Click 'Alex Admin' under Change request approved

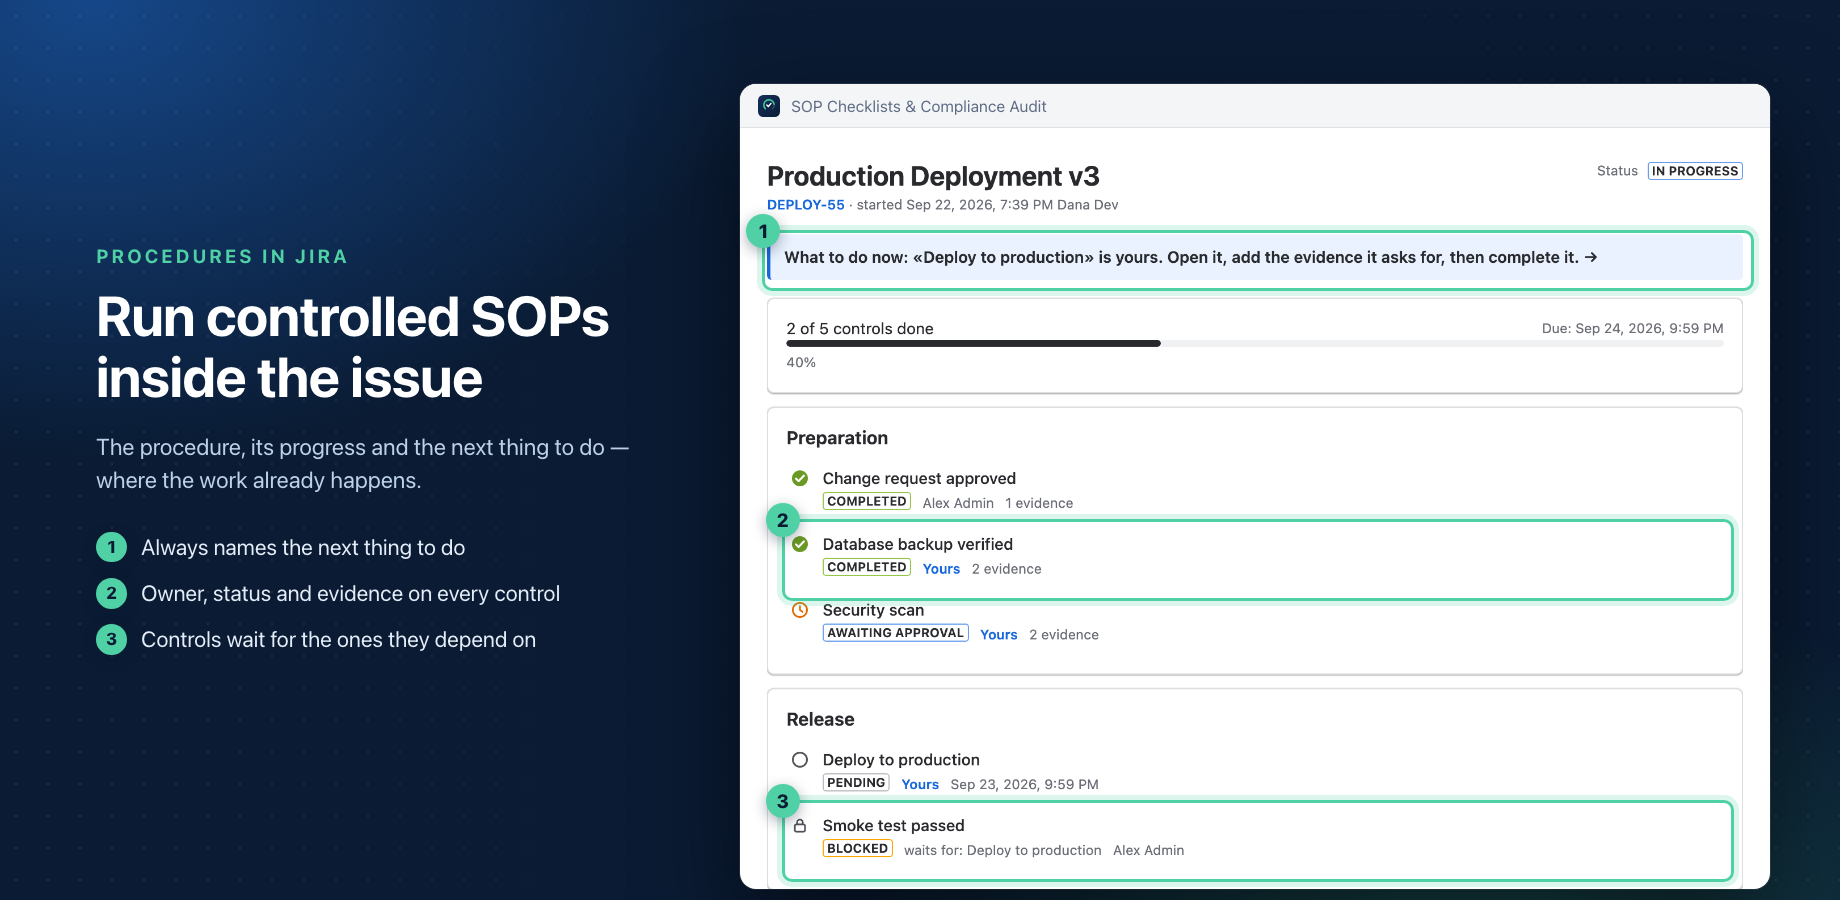pos(958,503)
